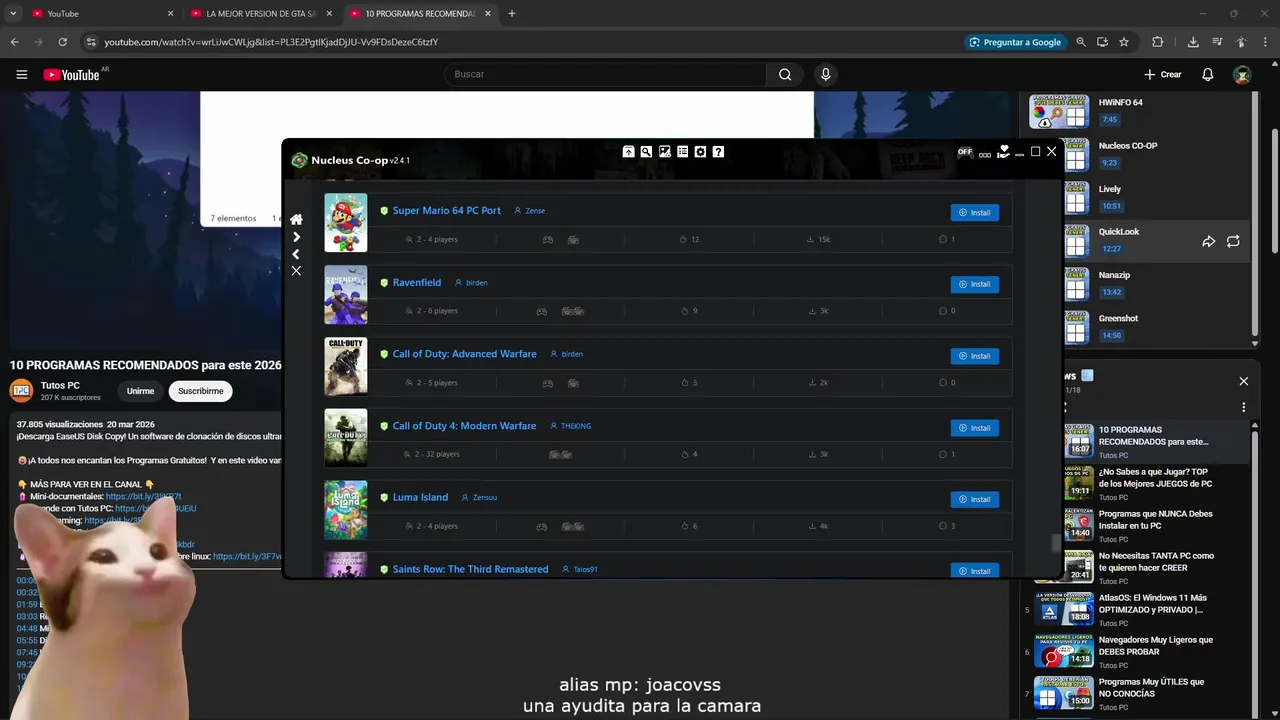
Task: Click the Nucleus Co-op forward arrow
Action: click(x=296, y=237)
